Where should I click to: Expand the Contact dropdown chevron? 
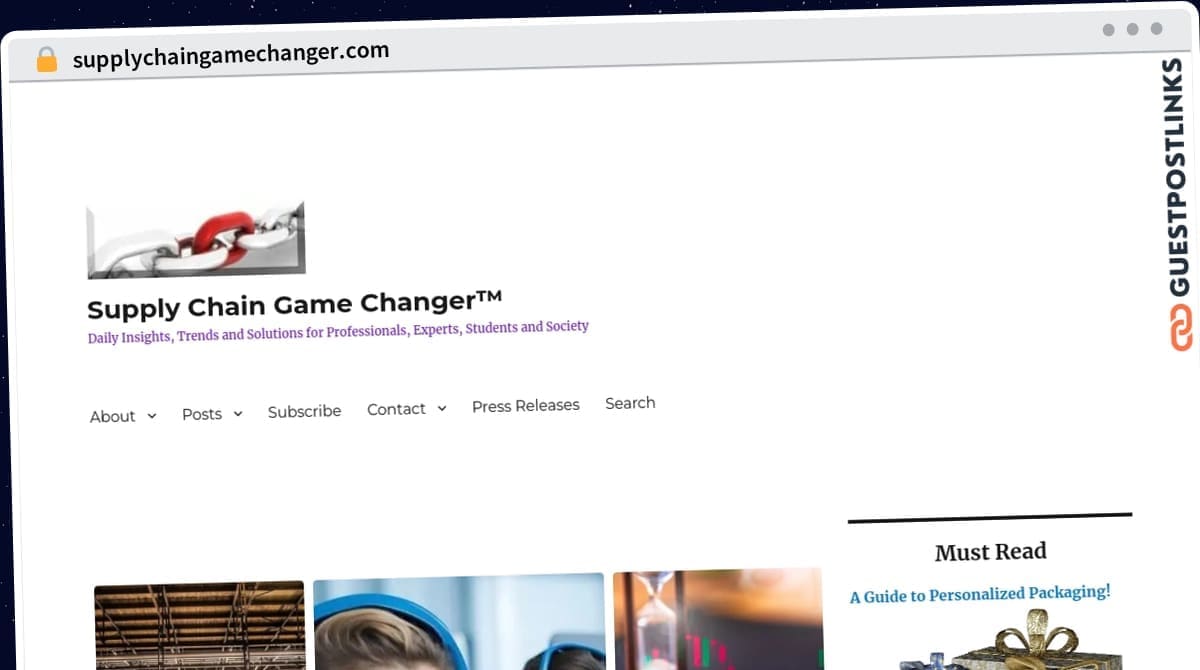[x=442, y=408]
